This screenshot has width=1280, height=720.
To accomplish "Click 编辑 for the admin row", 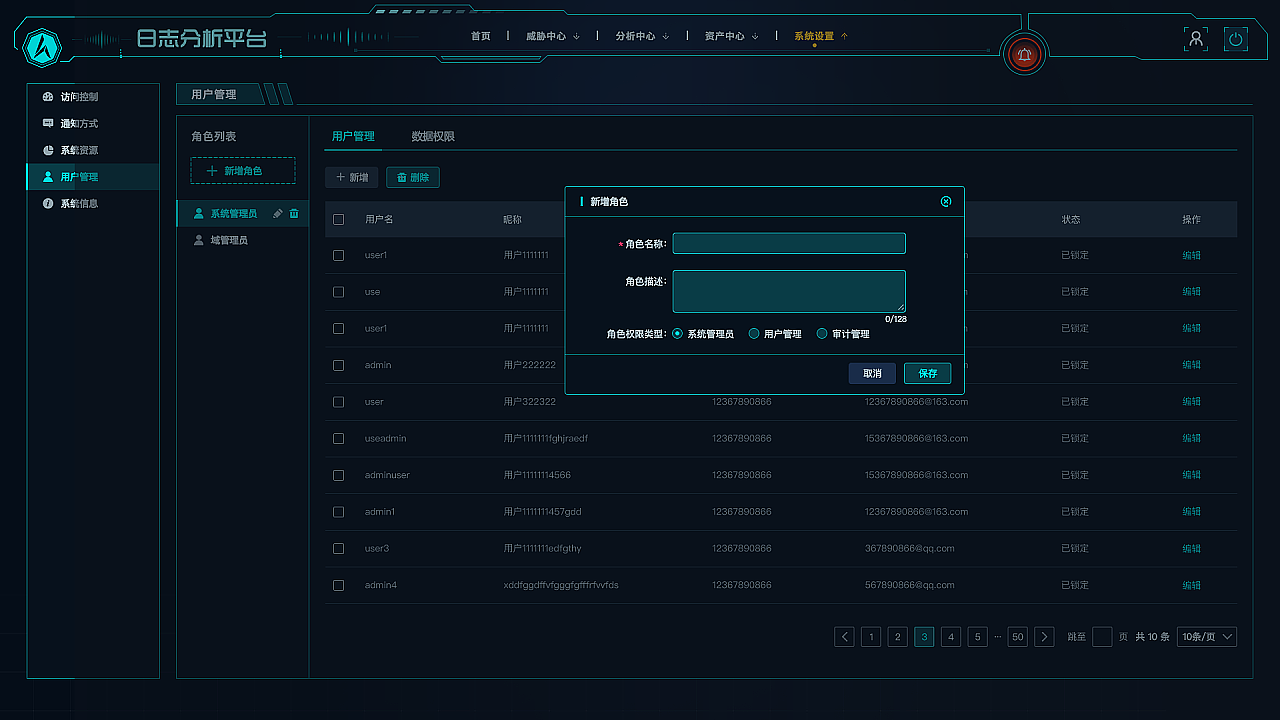I will [1191, 365].
